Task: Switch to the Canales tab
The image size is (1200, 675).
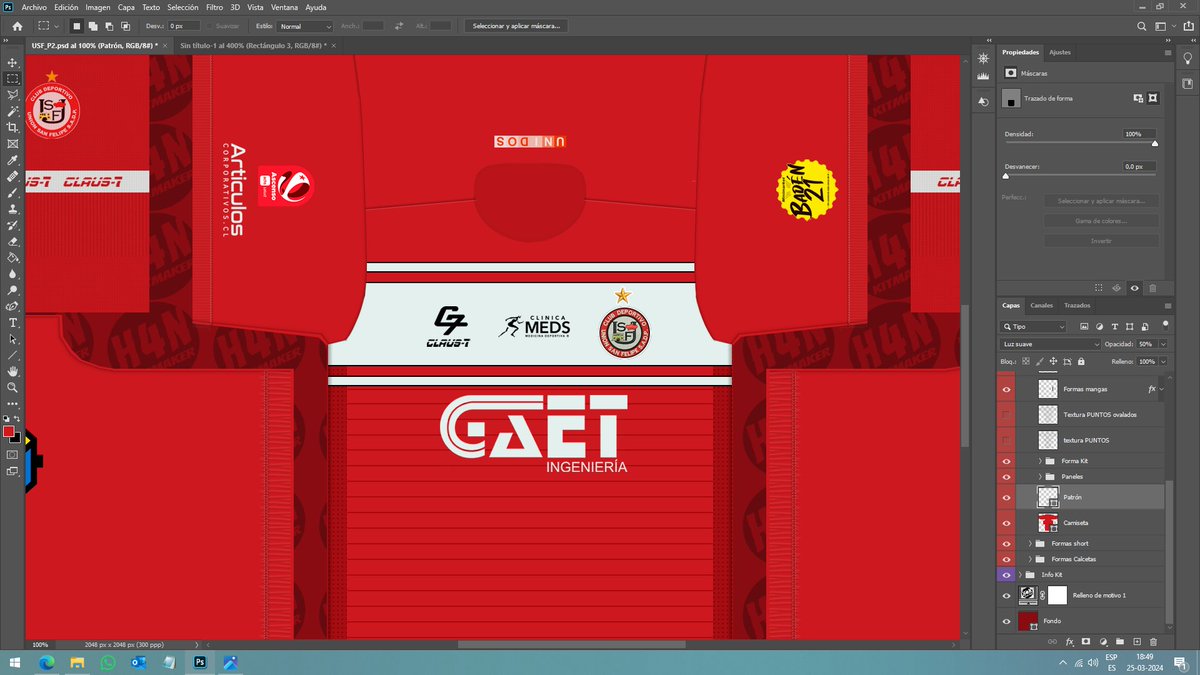Action: coord(1041,305)
